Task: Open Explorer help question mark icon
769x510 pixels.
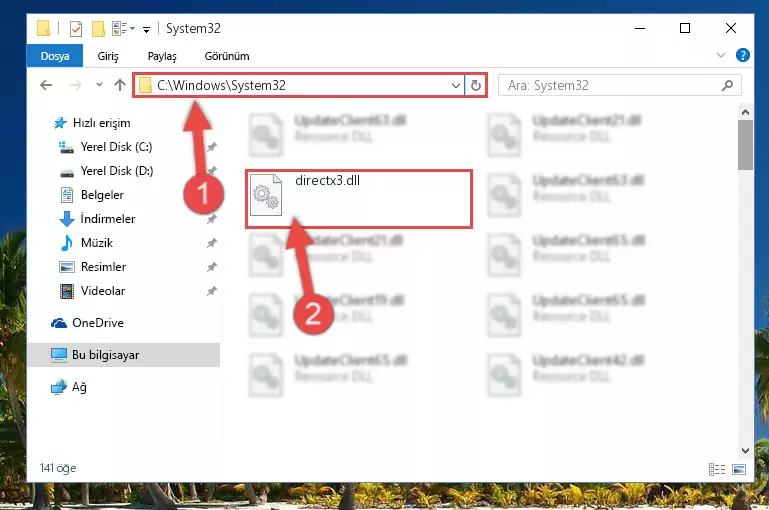Action: pos(743,55)
